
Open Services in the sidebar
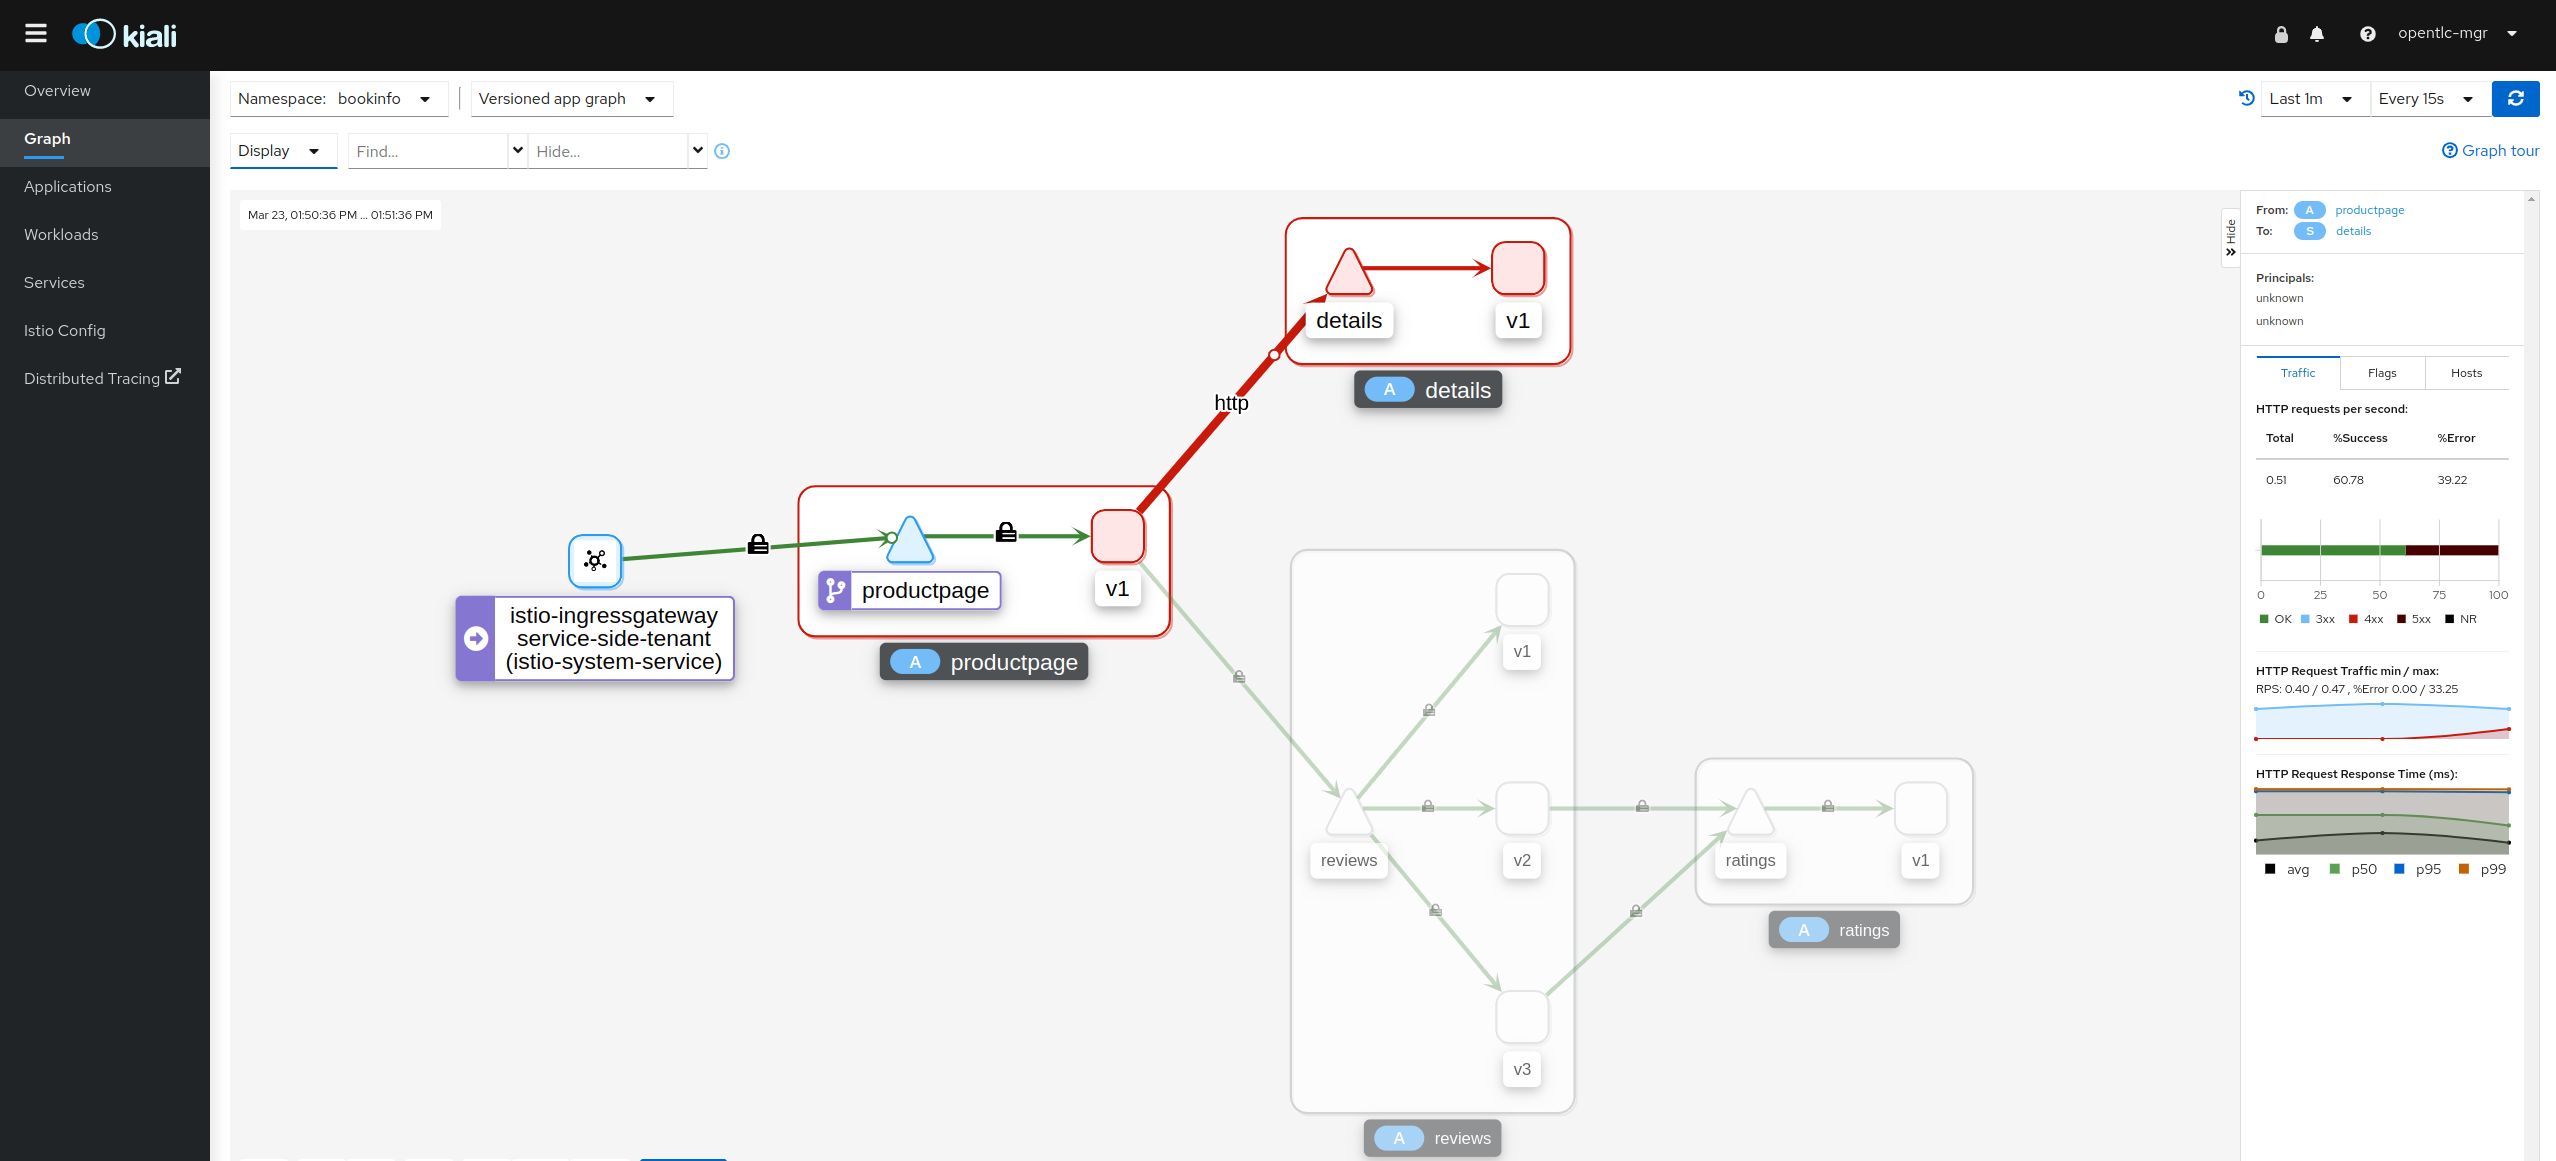(105, 283)
